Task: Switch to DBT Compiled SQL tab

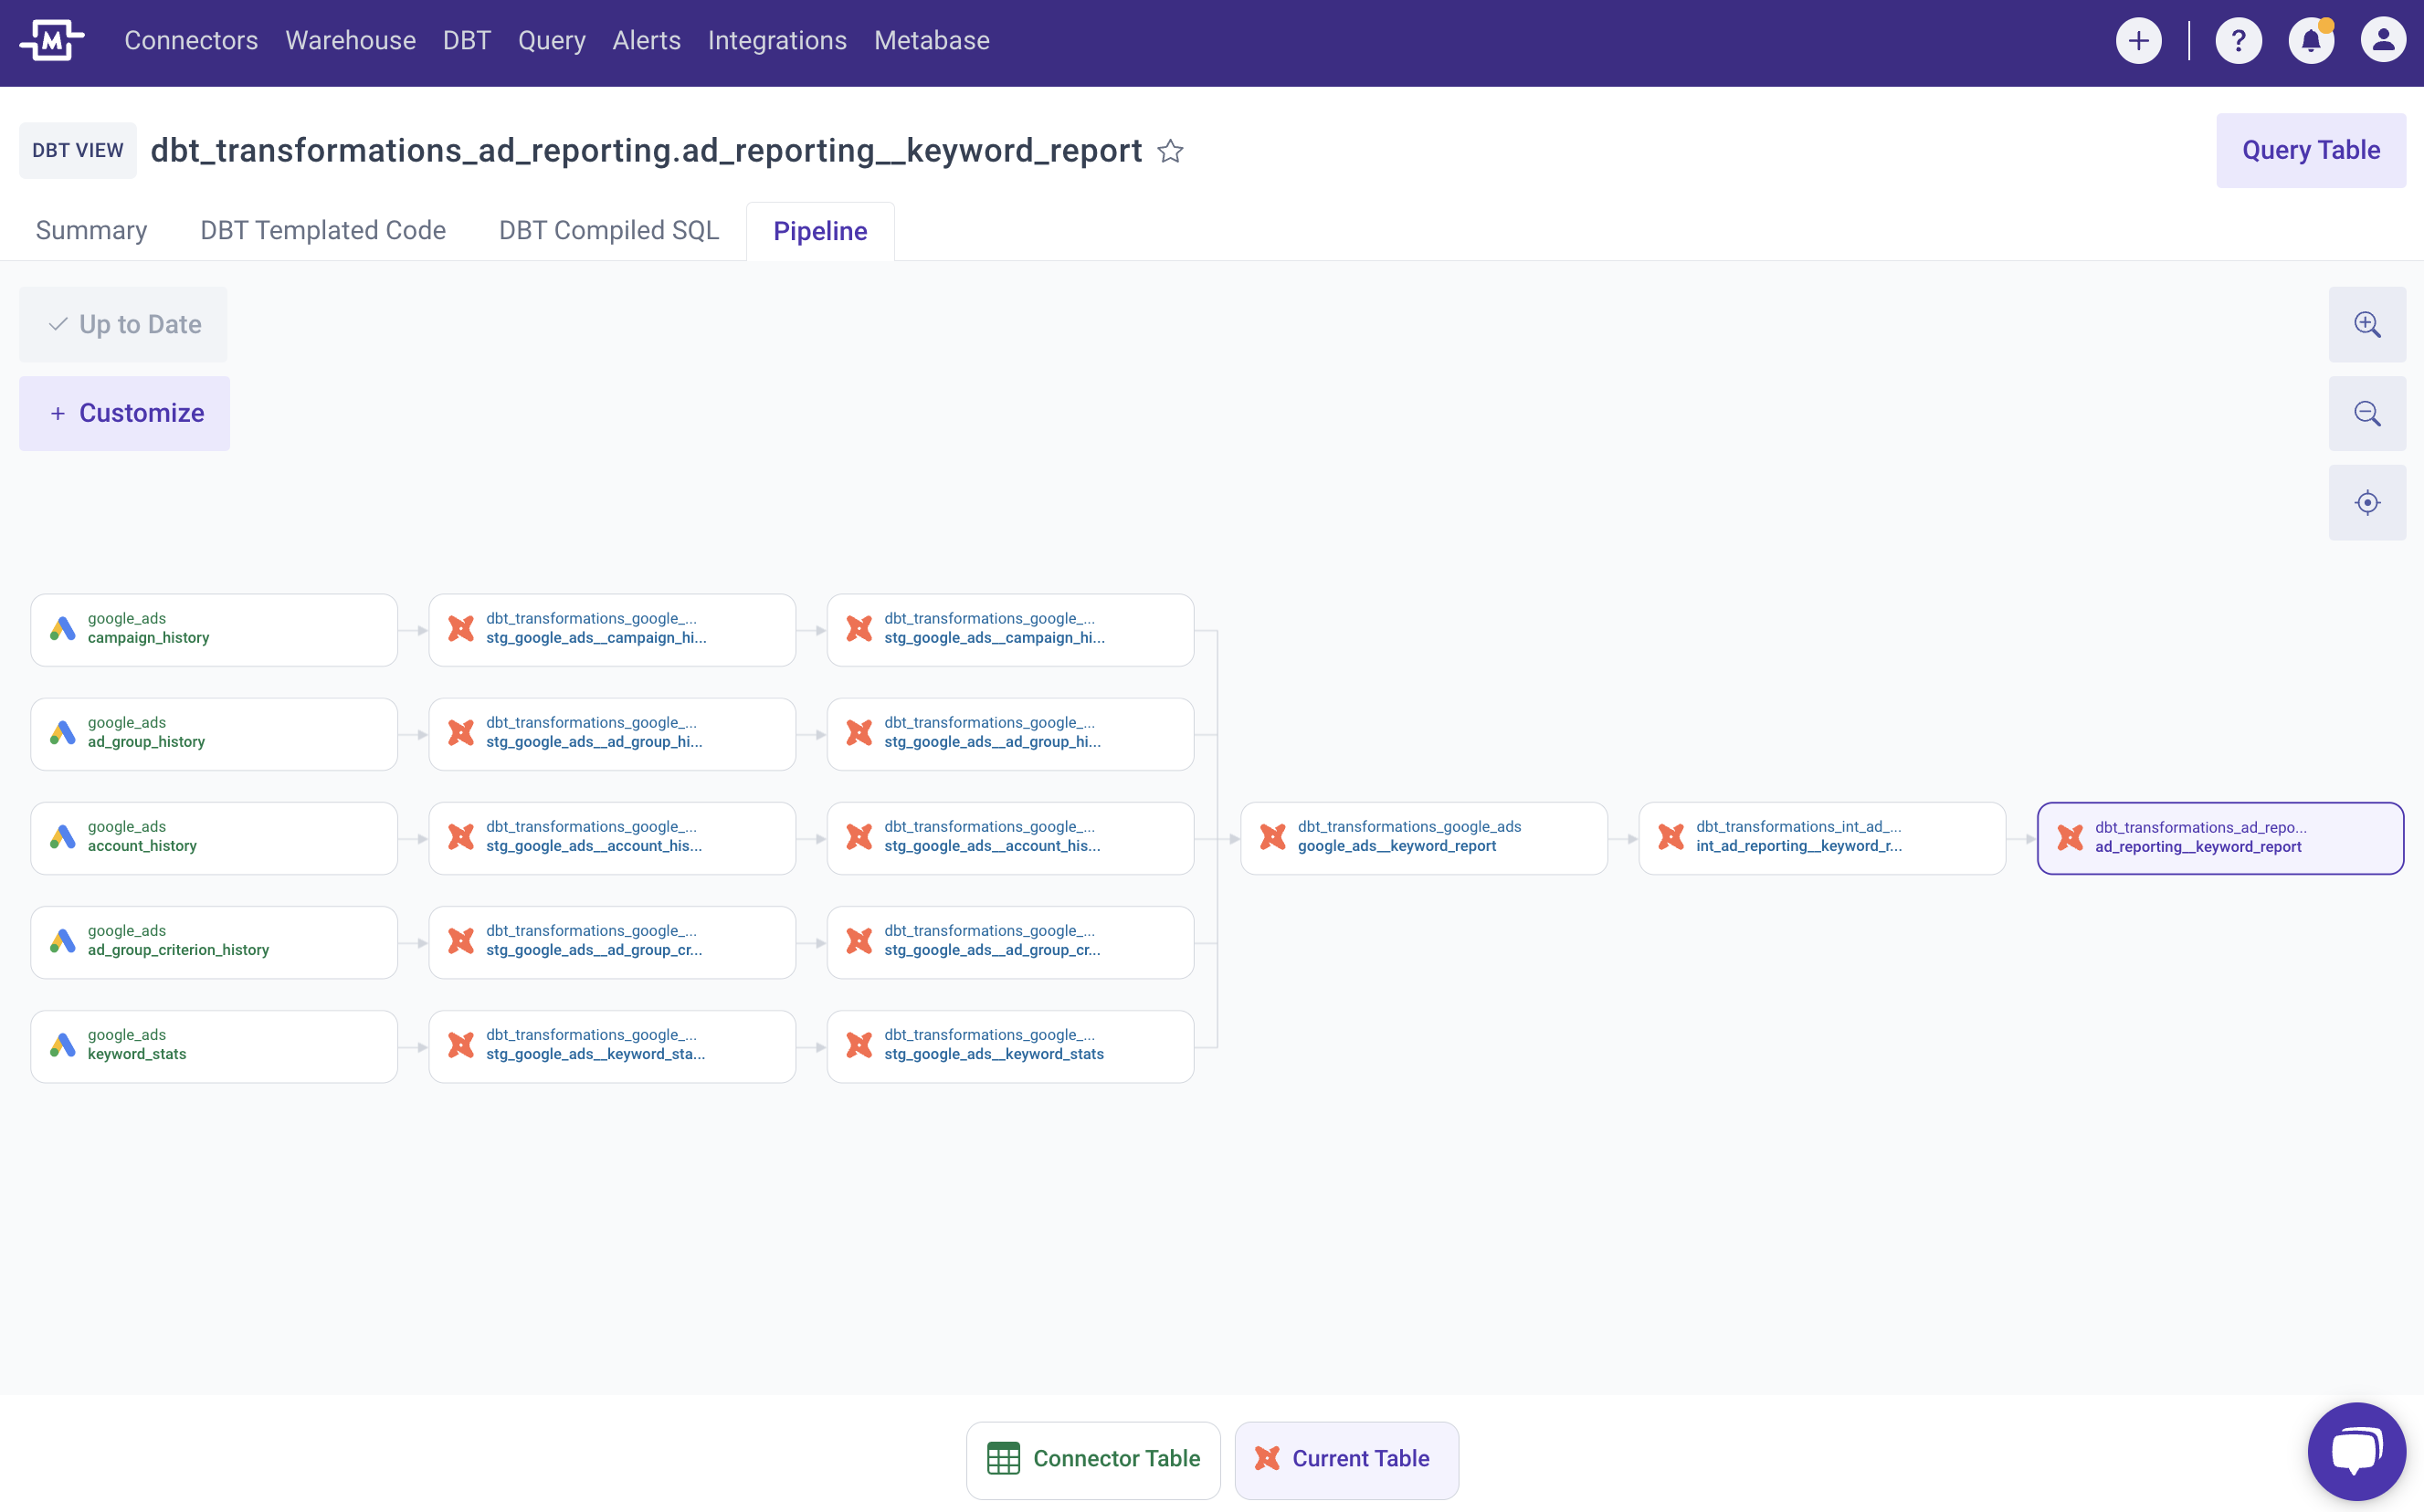Action: (x=608, y=230)
